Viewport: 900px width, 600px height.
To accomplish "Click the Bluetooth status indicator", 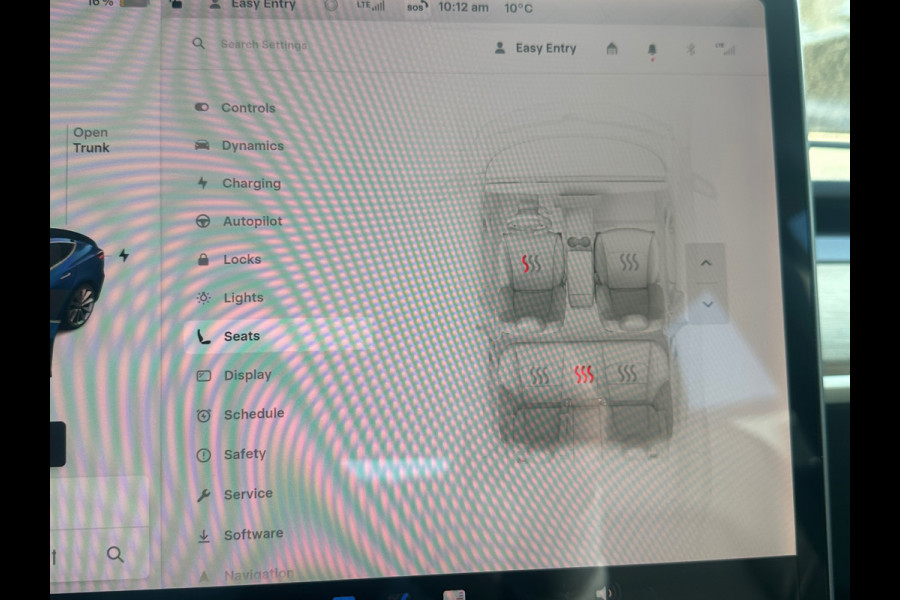I will 691,47.
